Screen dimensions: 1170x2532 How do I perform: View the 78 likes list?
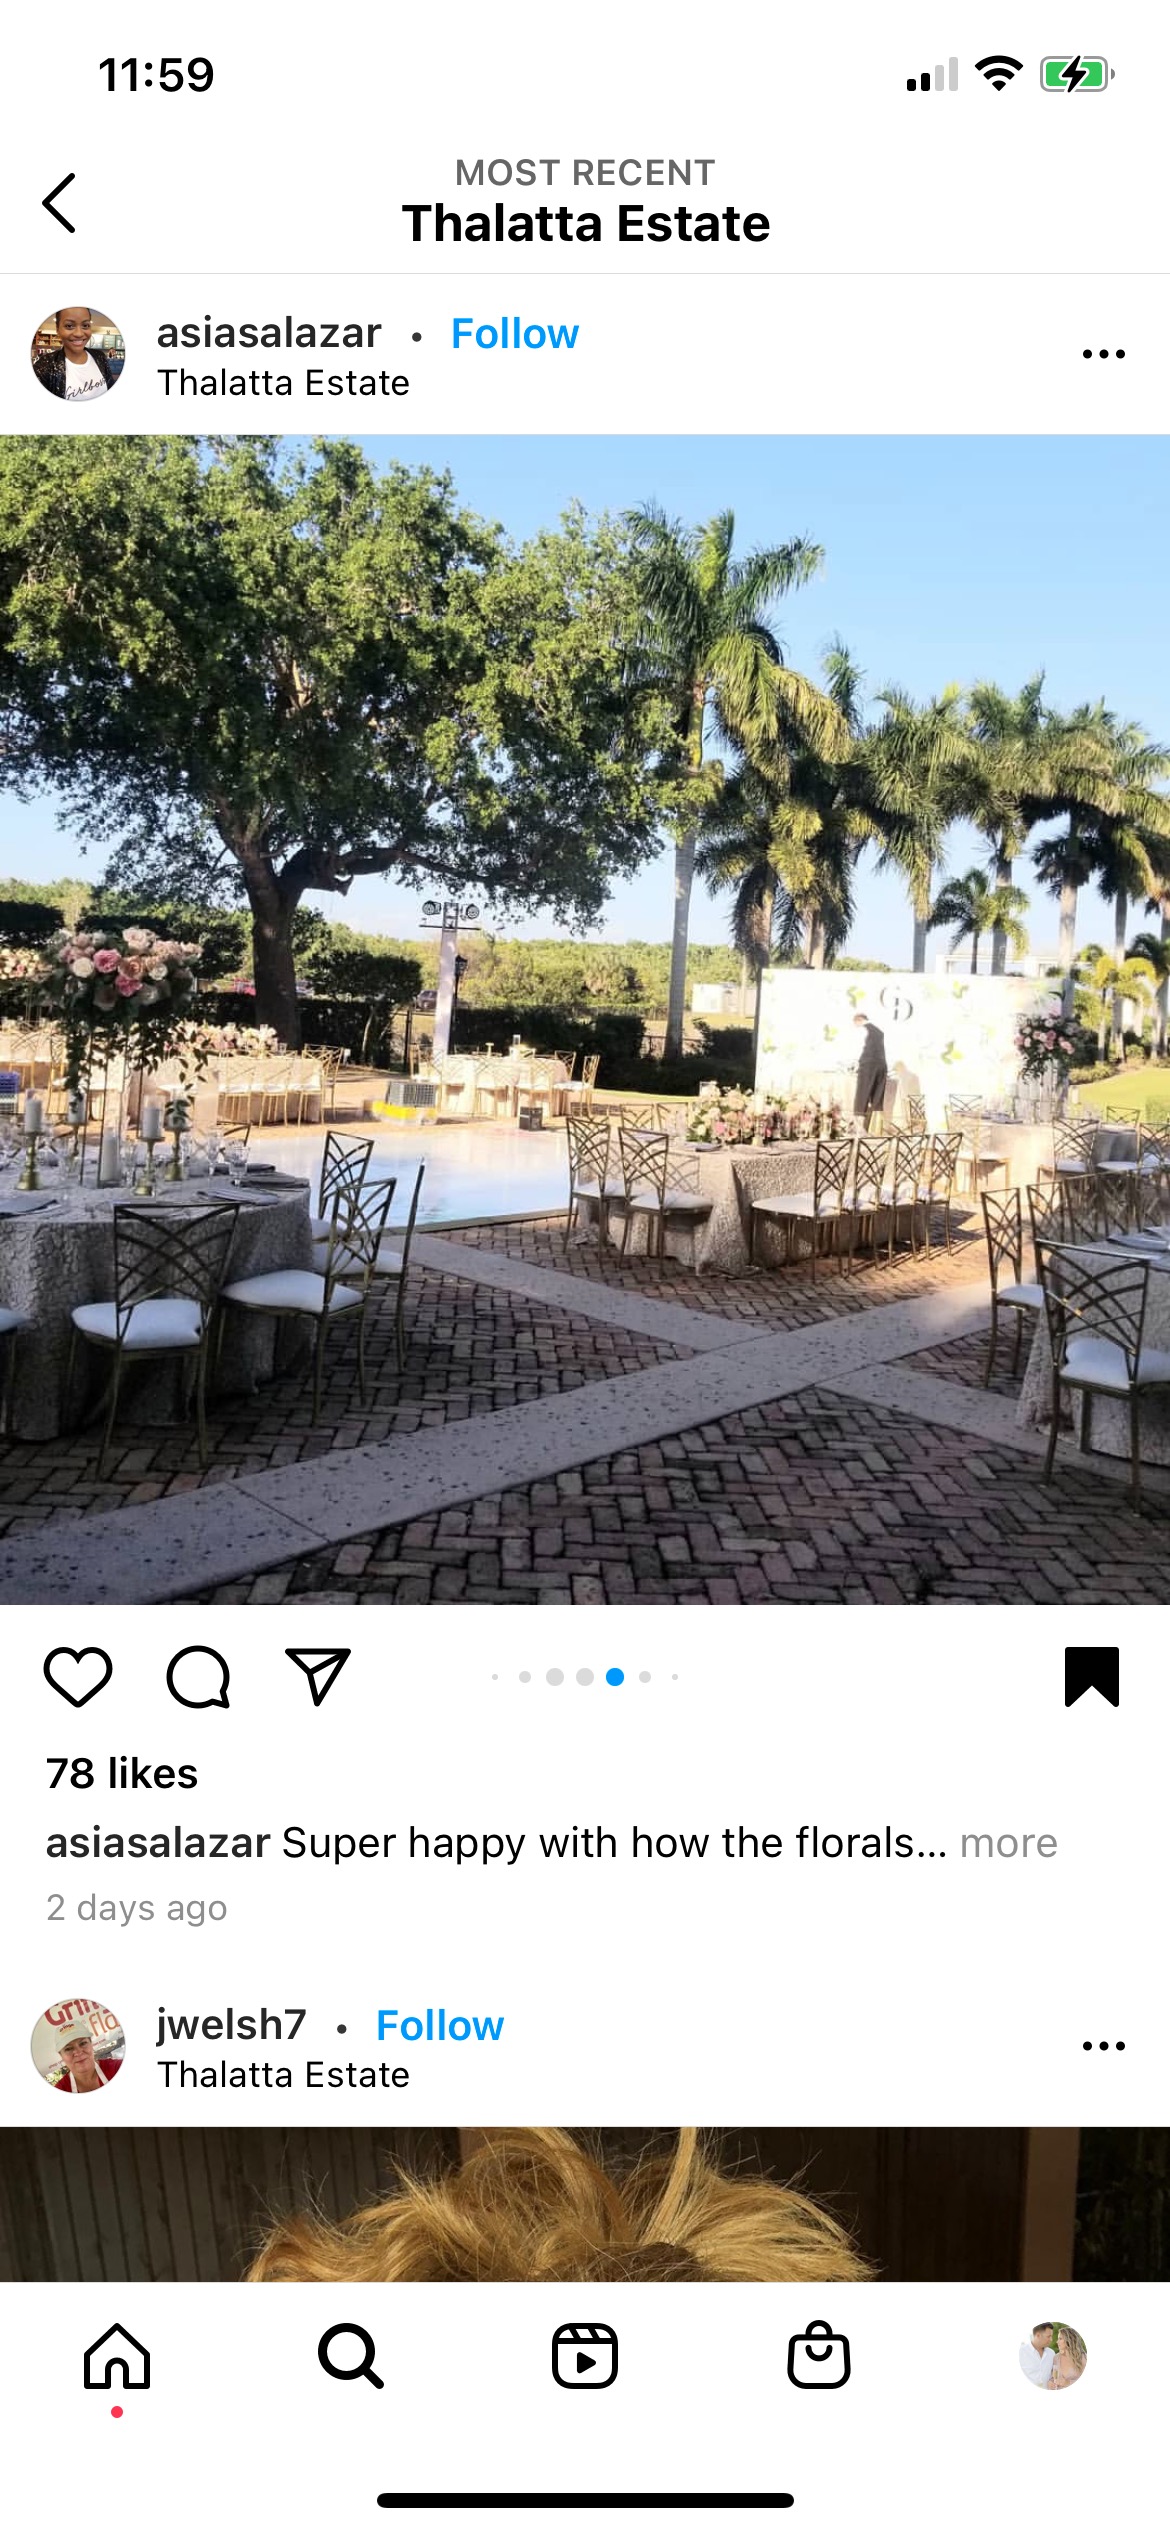tap(122, 1773)
